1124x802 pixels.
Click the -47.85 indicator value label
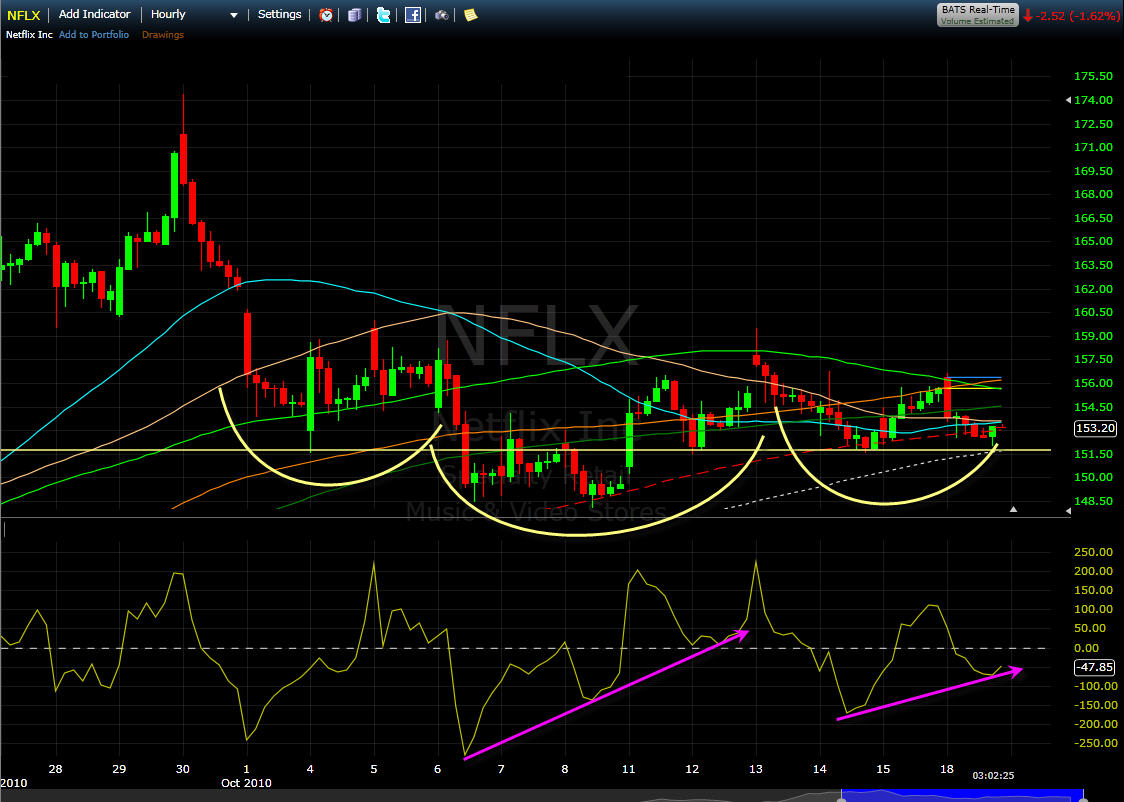pyautogui.click(x=1095, y=667)
